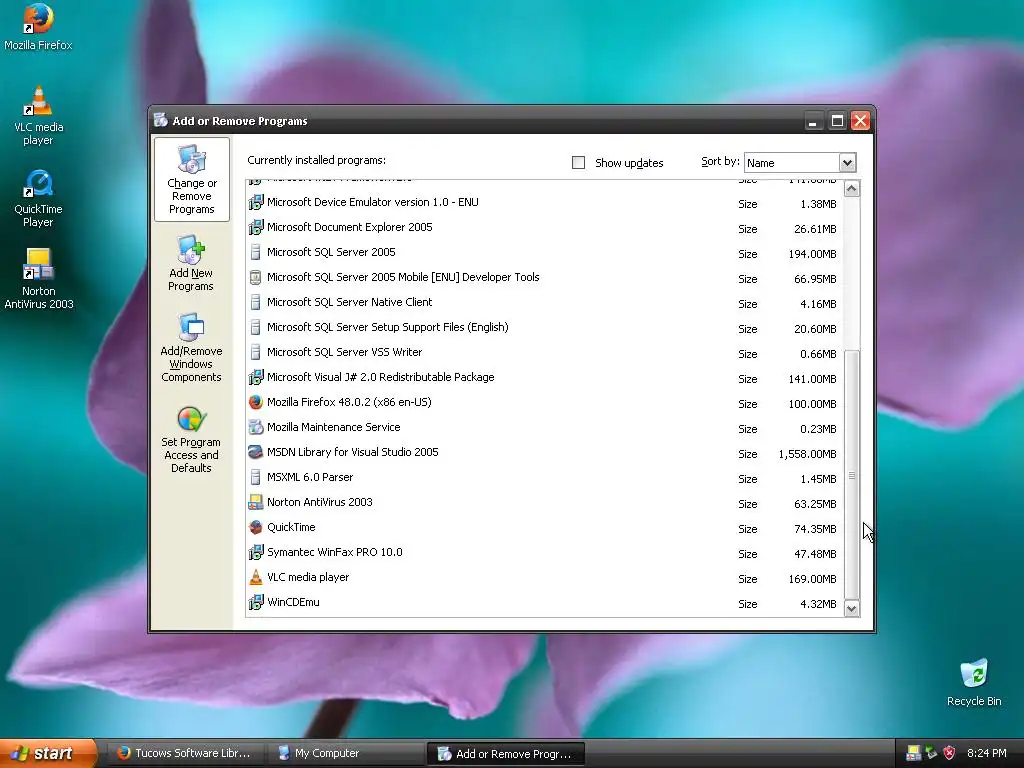Open Mozilla Firefox desktop shortcut
Screen dimensions: 1024x768
pyautogui.click(x=38, y=27)
